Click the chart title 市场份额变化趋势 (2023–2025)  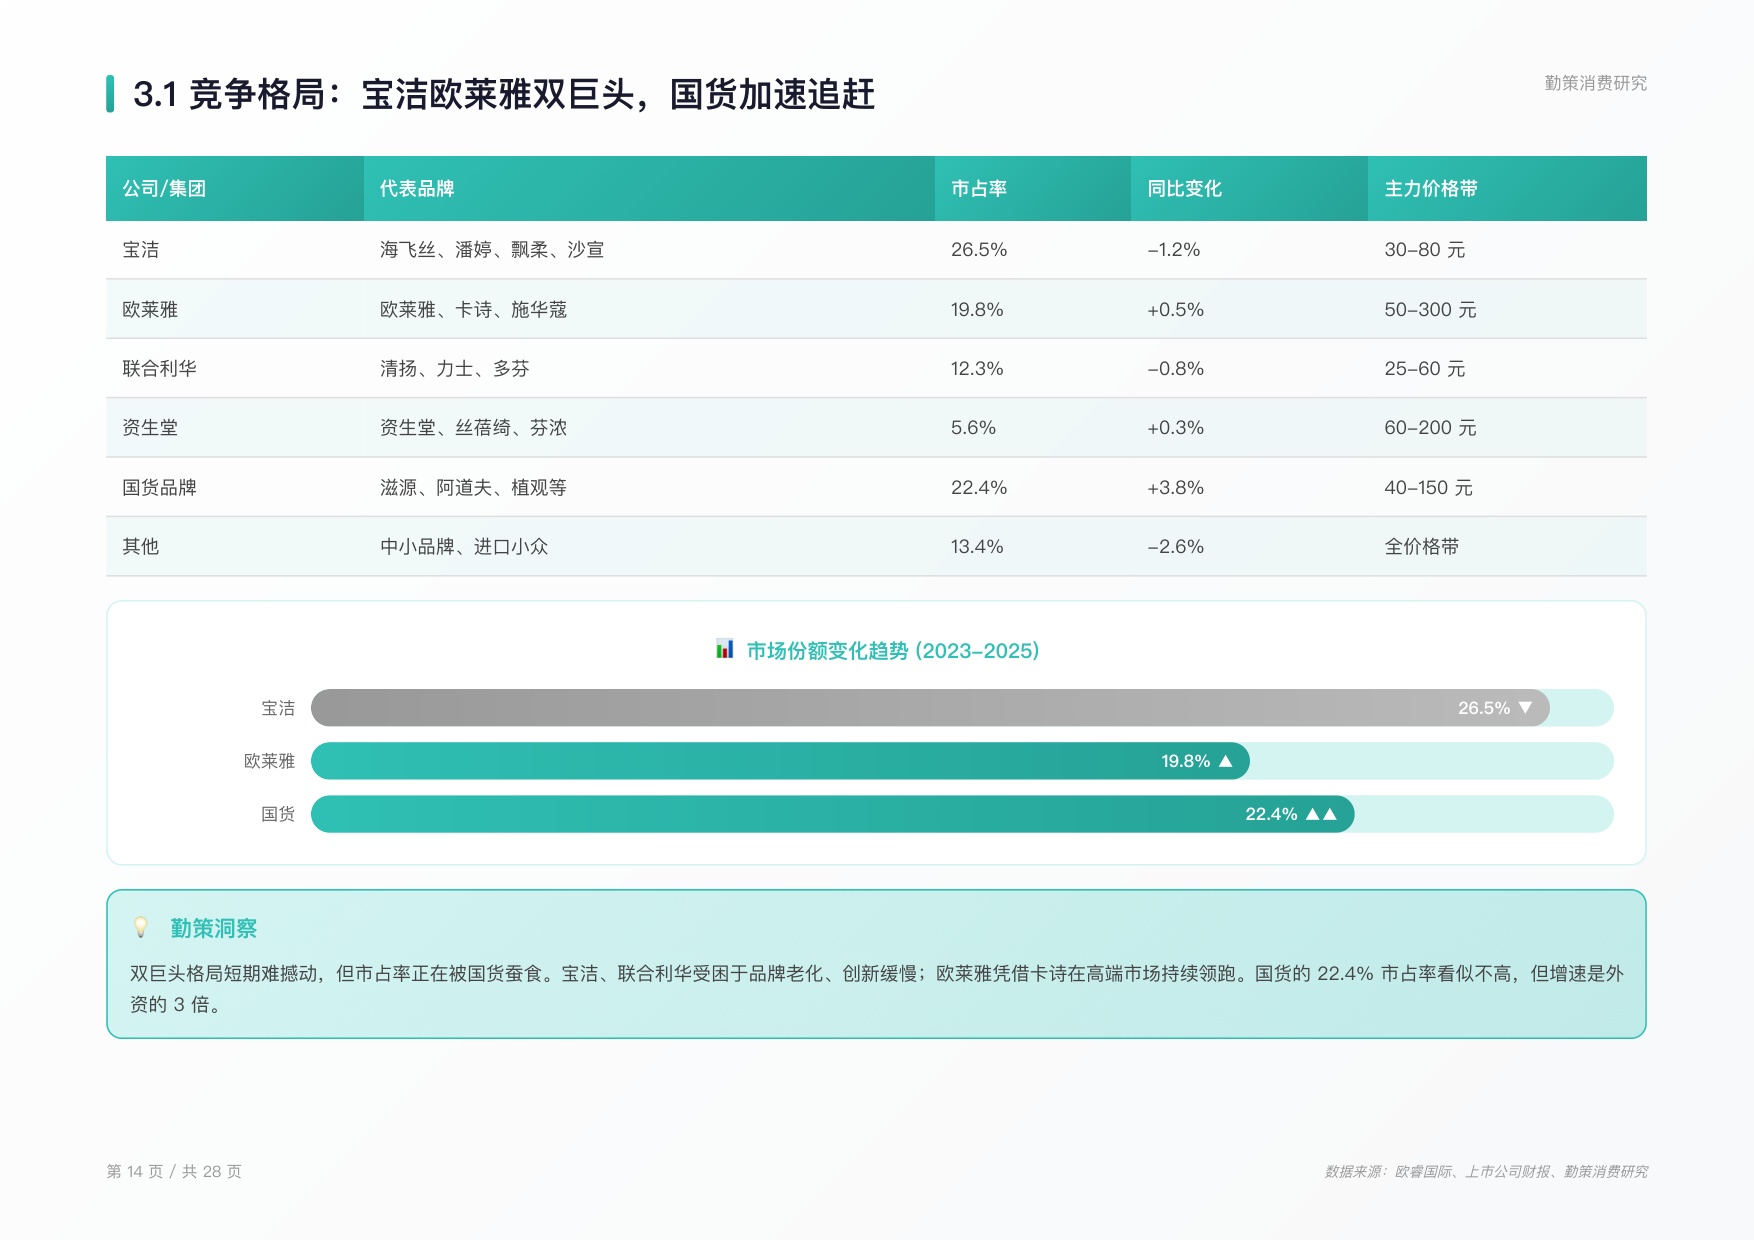893,651
